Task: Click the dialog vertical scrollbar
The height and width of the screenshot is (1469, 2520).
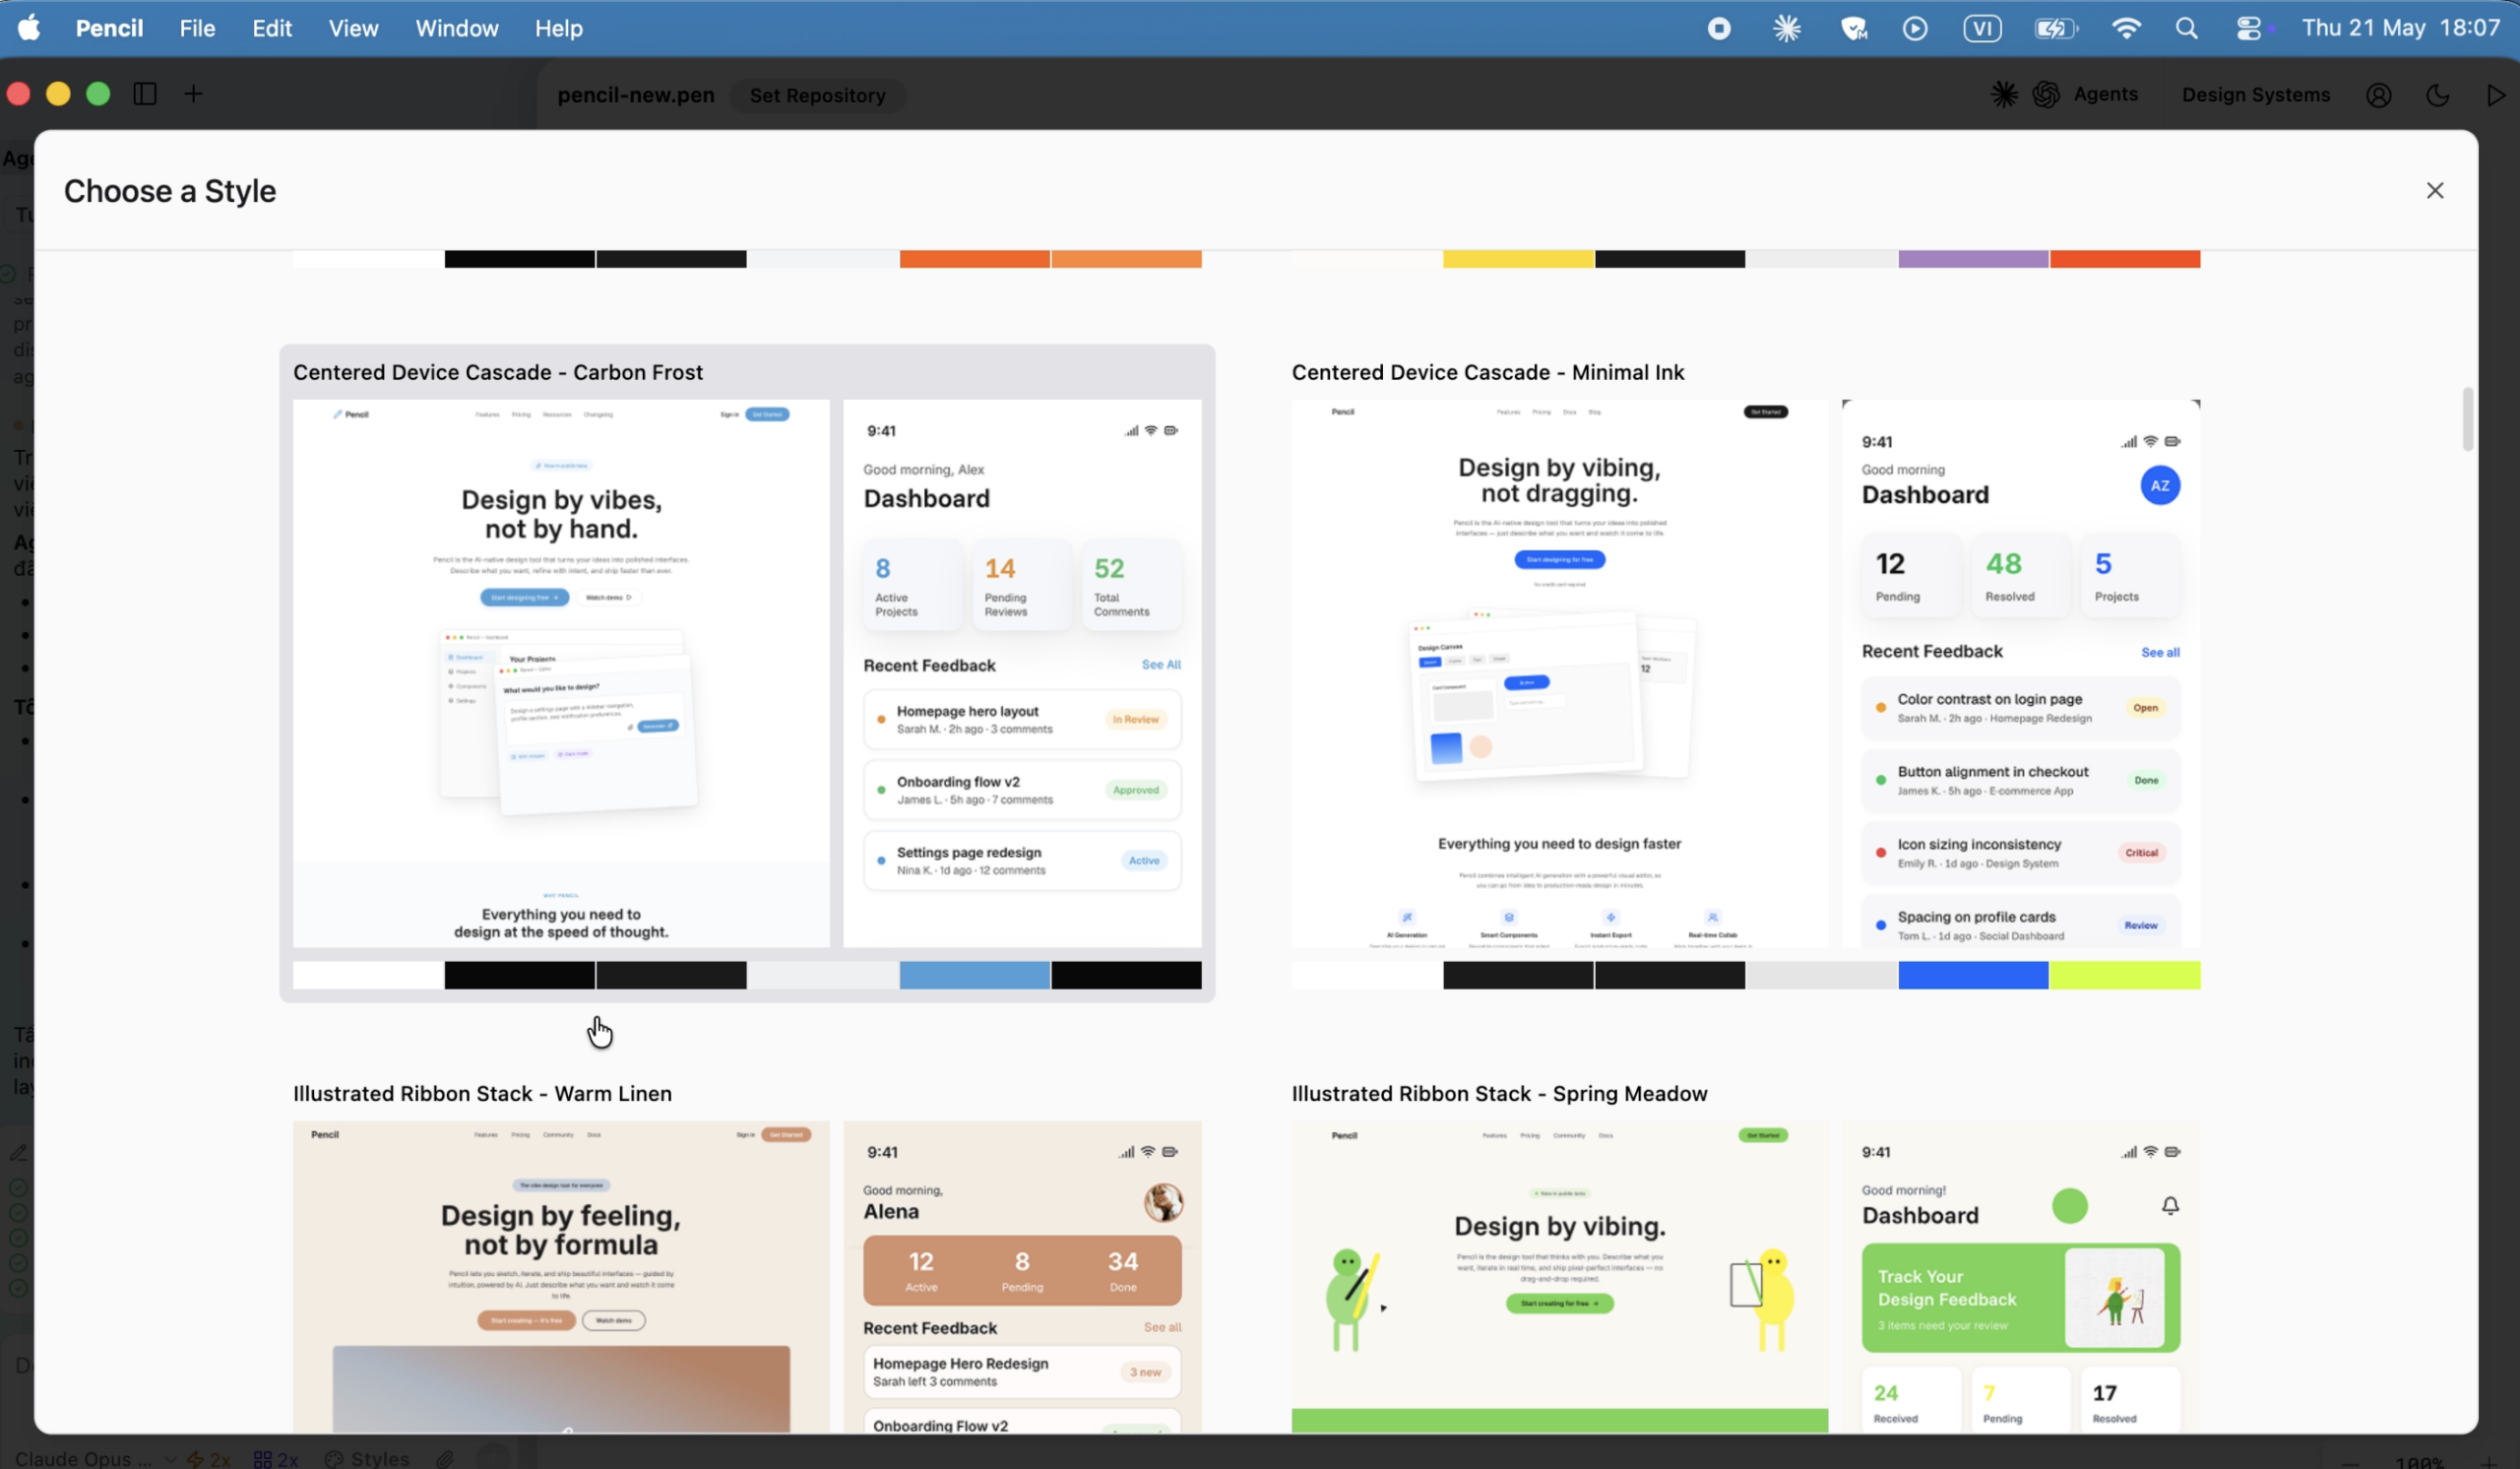Action: tap(2467, 419)
